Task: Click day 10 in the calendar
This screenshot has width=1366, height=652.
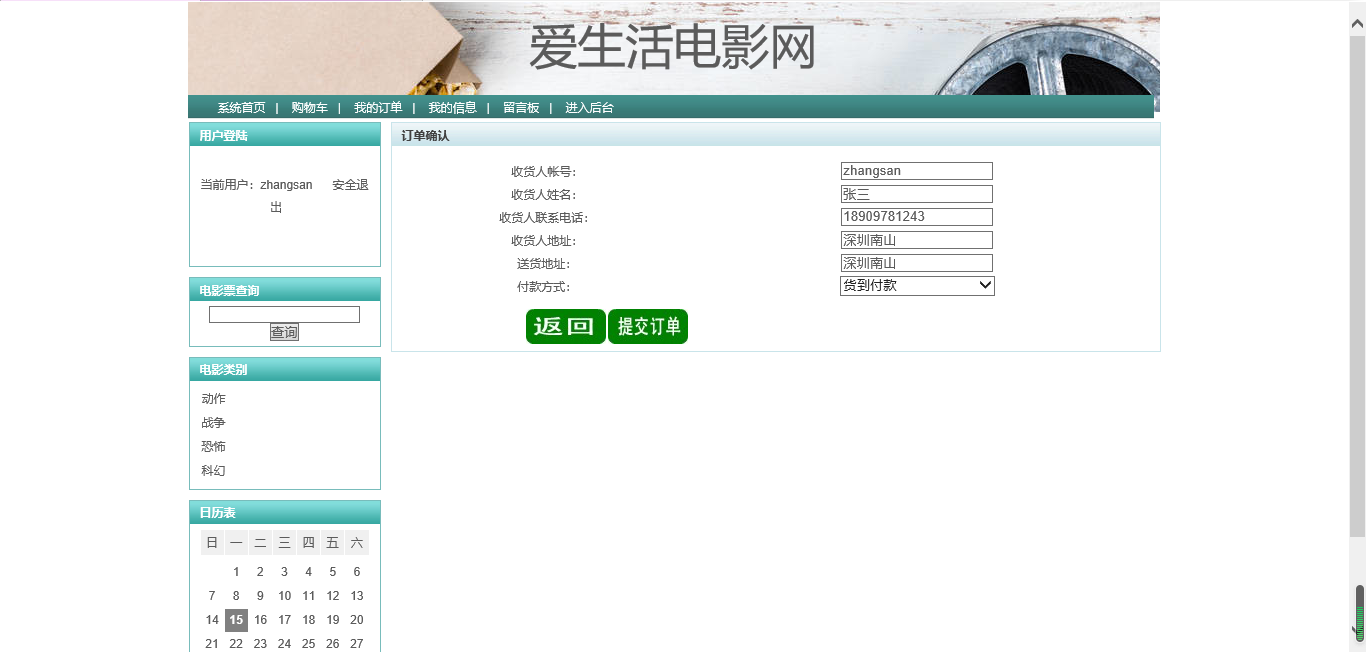Action: 284,596
